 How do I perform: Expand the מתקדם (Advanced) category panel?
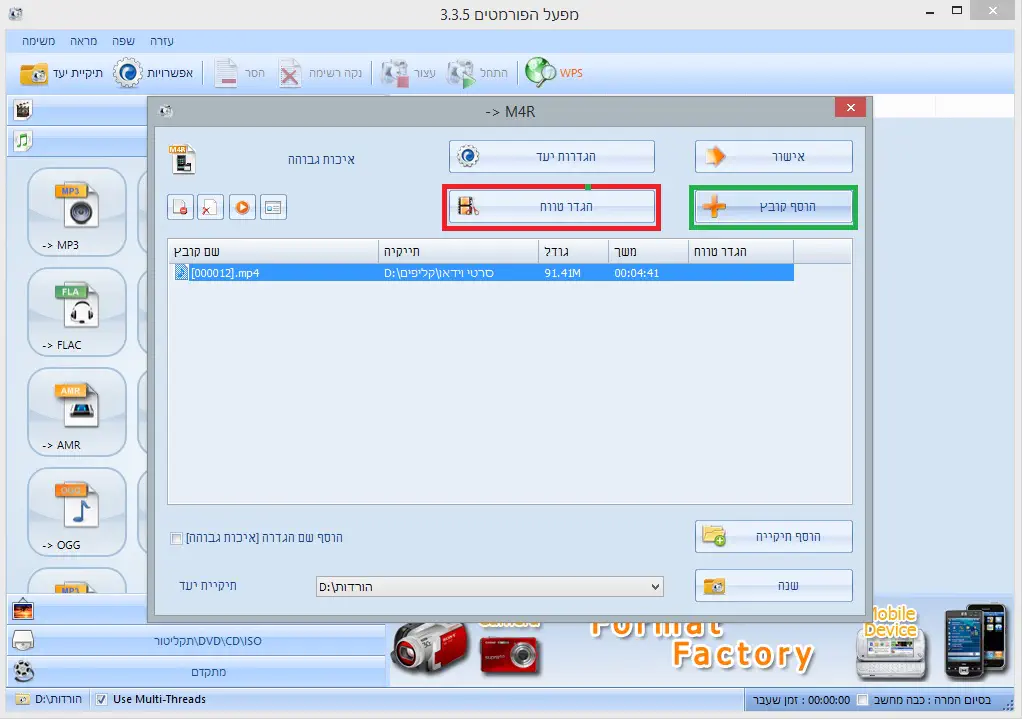click(200, 670)
